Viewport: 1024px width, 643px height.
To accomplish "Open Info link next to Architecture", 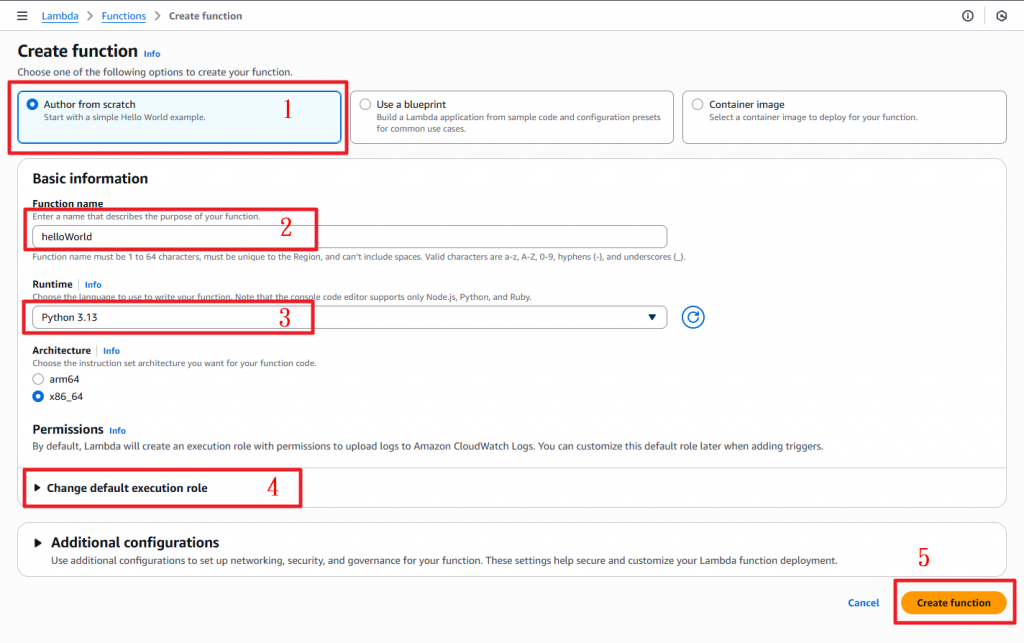I will point(111,351).
